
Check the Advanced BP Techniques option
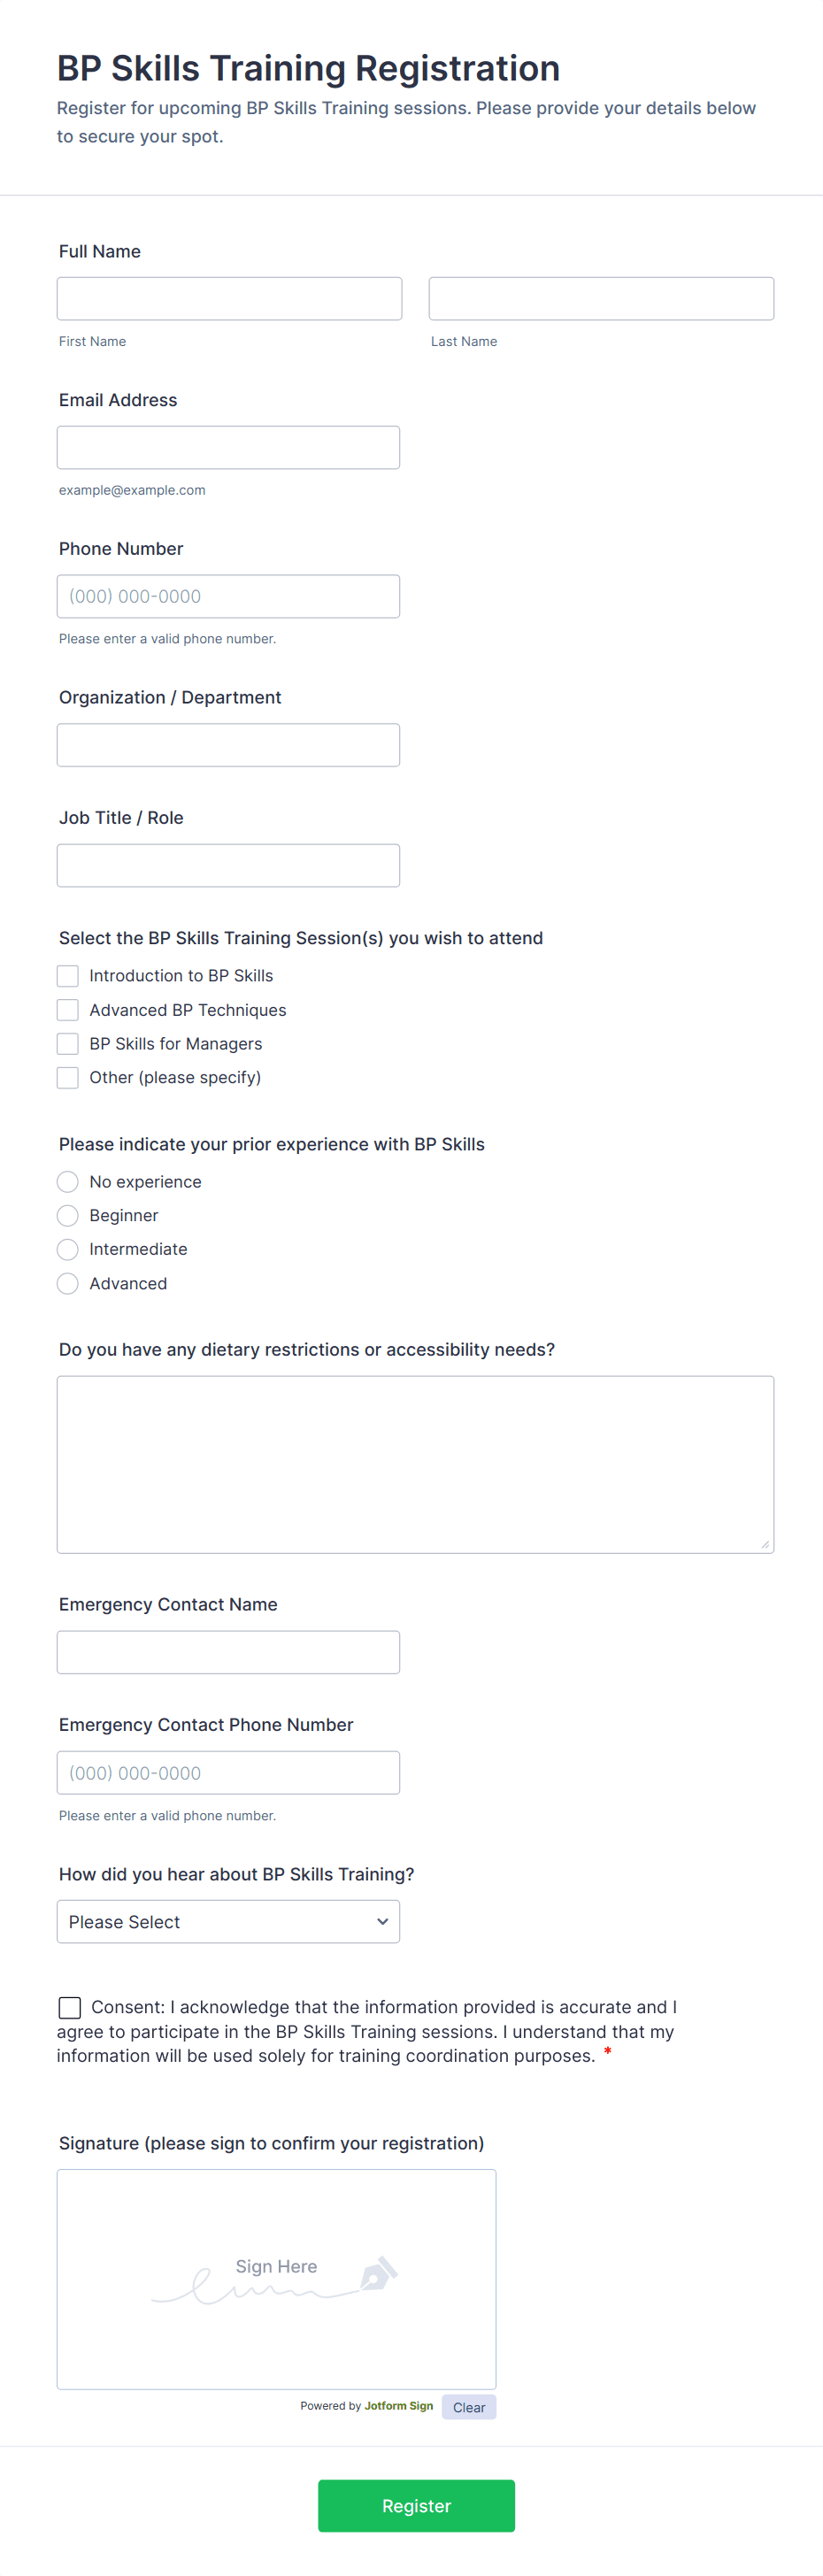pyautogui.click(x=67, y=1009)
